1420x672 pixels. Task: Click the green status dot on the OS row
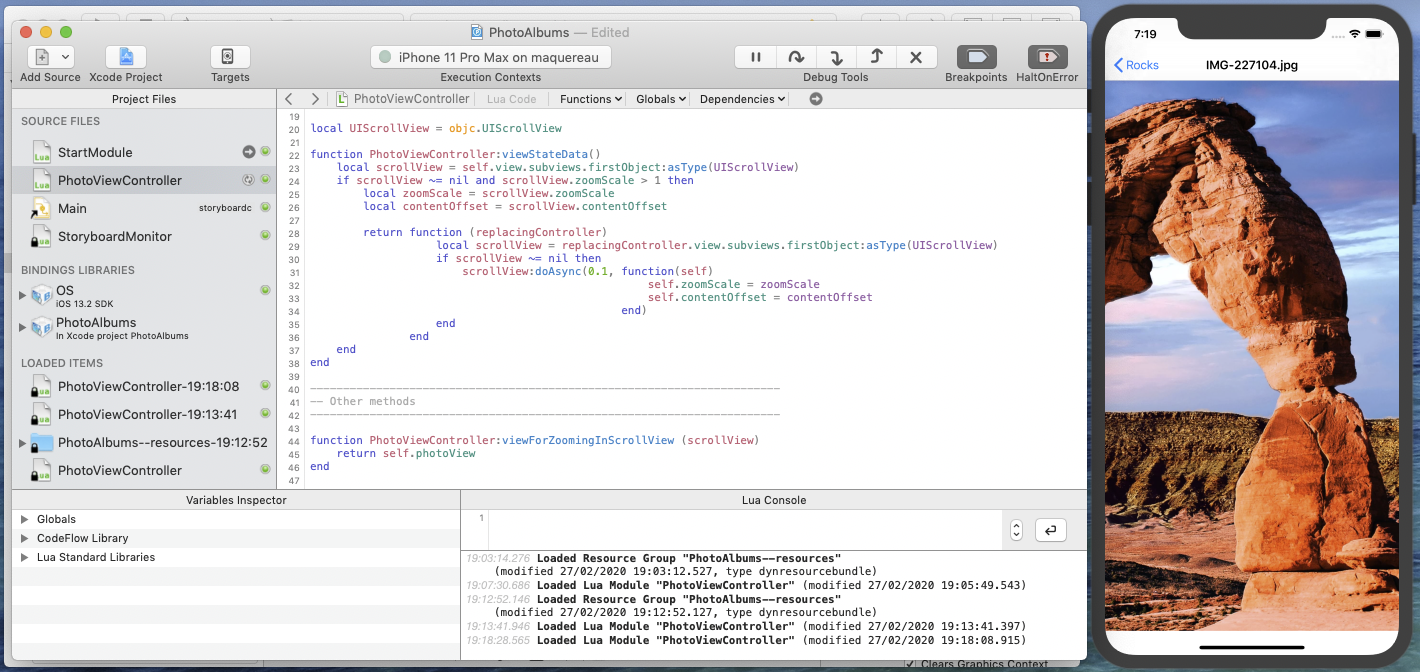266,290
